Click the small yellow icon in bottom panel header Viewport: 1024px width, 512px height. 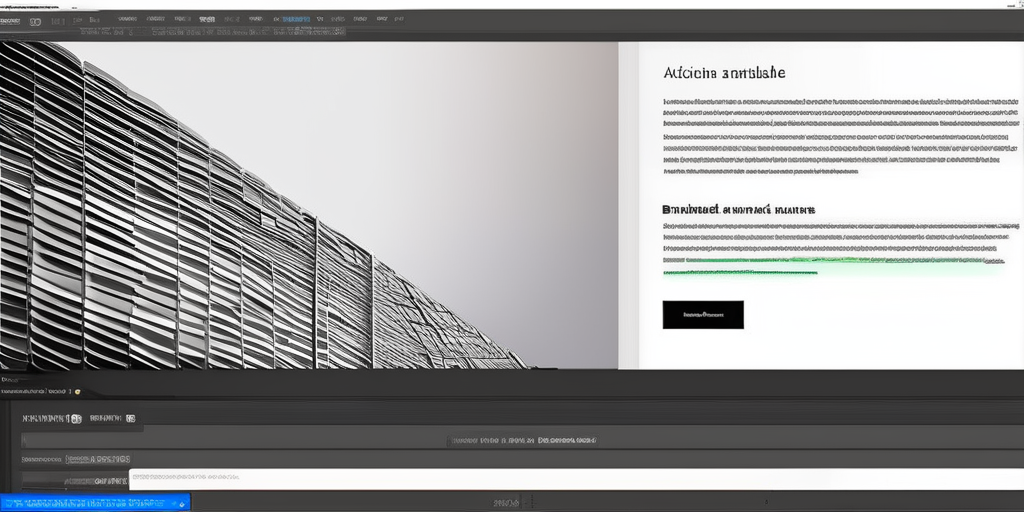coord(78,392)
